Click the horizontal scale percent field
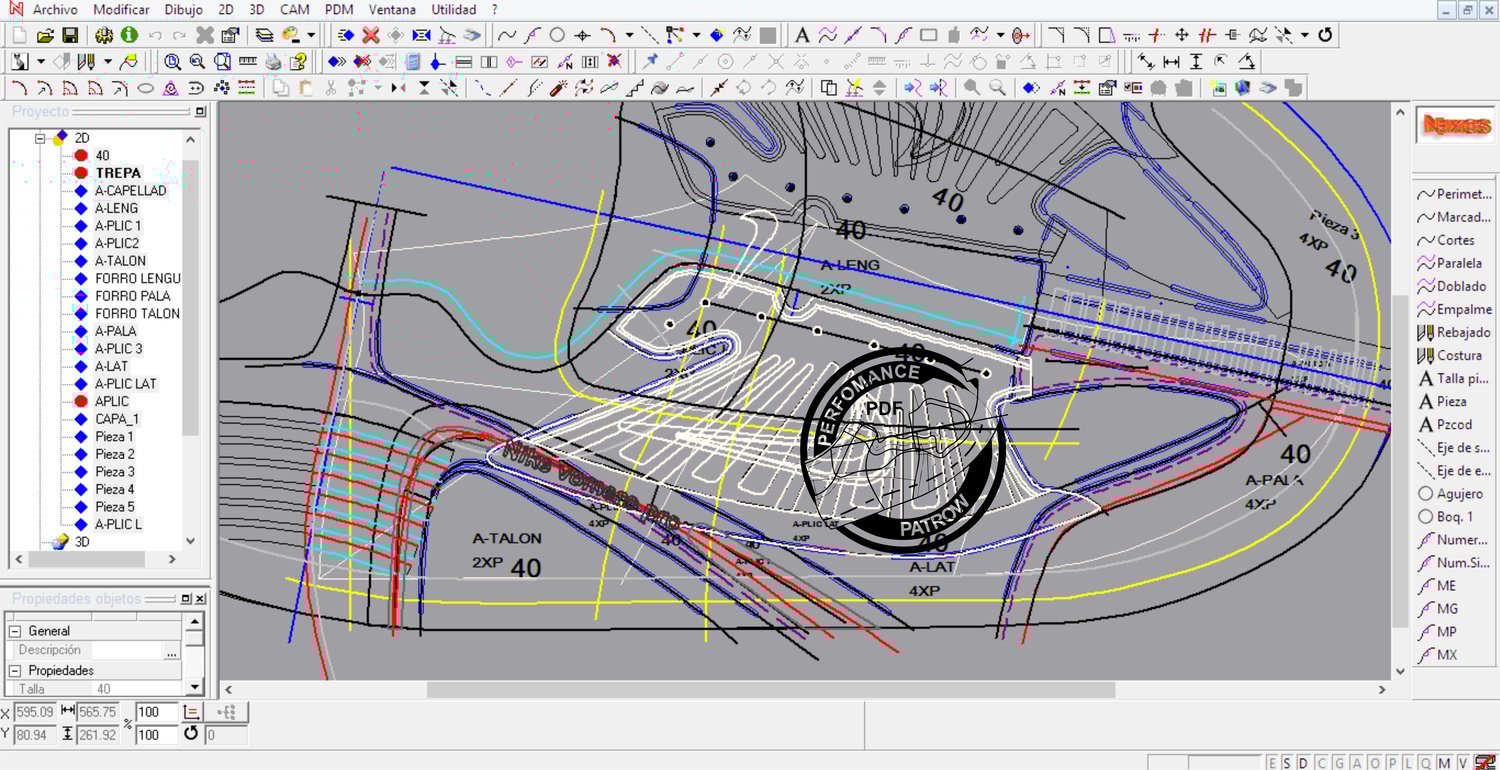This screenshot has height=770, width=1500. click(x=157, y=712)
